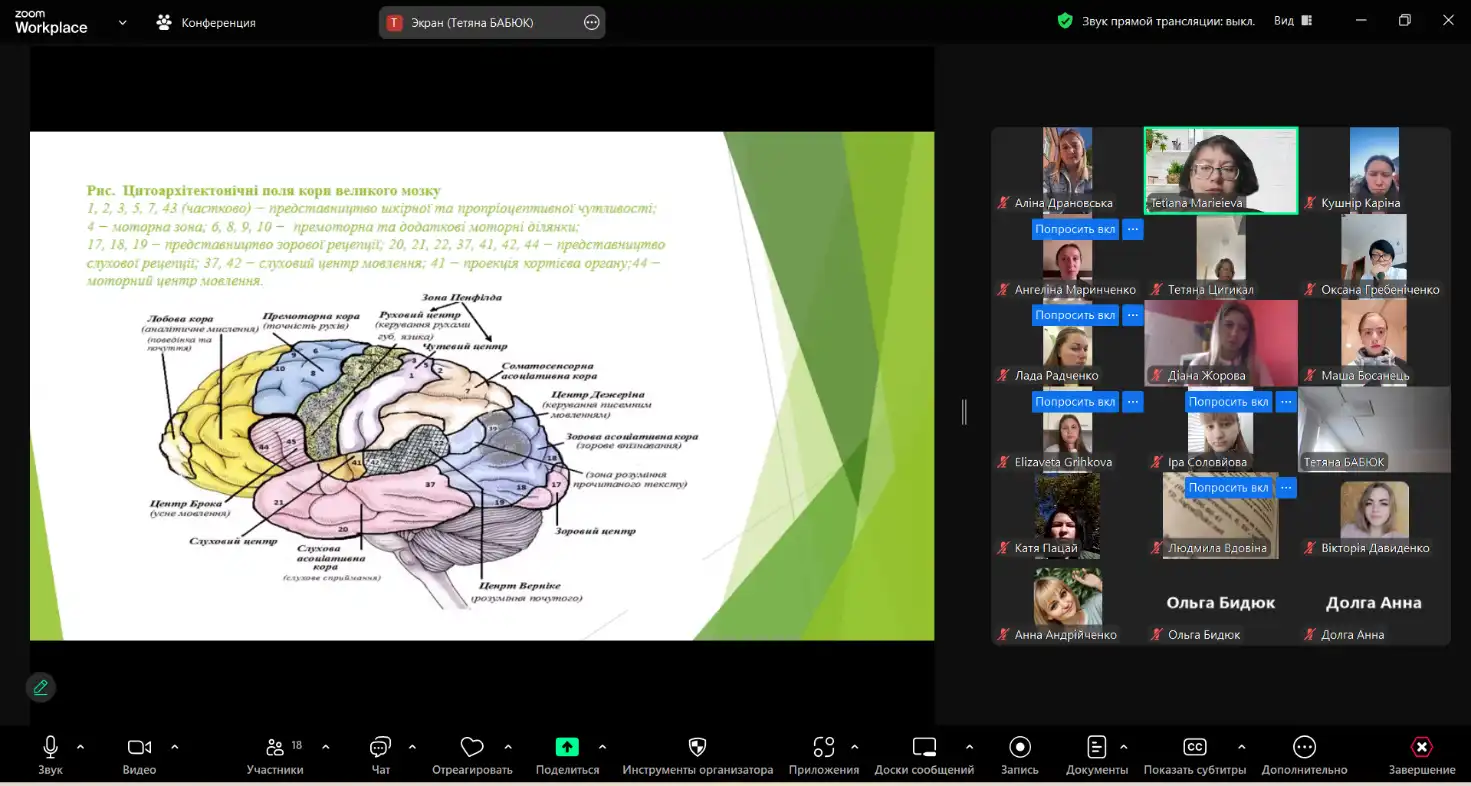This screenshot has width=1471, height=786.
Task: Open the Вид view menu
Action: (1292, 21)
